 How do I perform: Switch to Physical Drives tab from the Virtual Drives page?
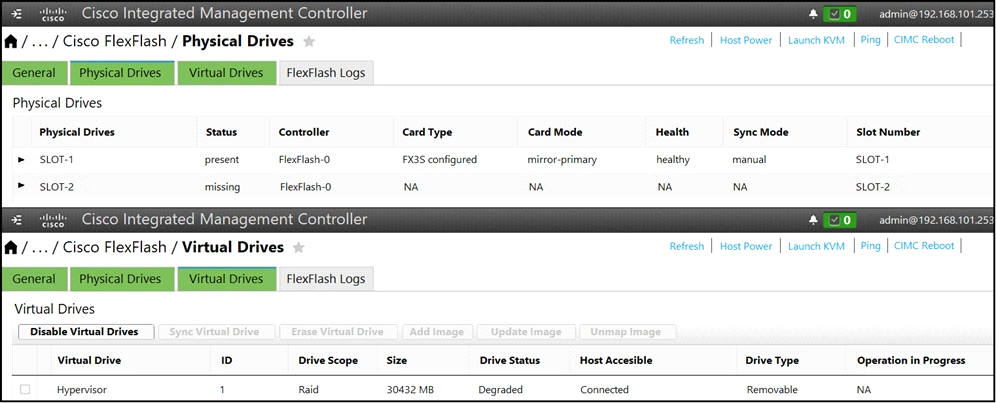click(x=120, y=278)
